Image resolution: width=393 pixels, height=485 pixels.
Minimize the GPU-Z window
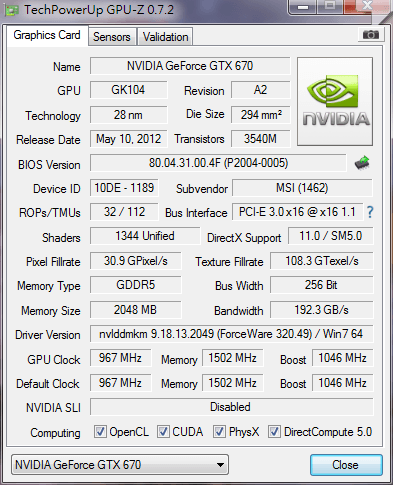[x=303, y=7]
